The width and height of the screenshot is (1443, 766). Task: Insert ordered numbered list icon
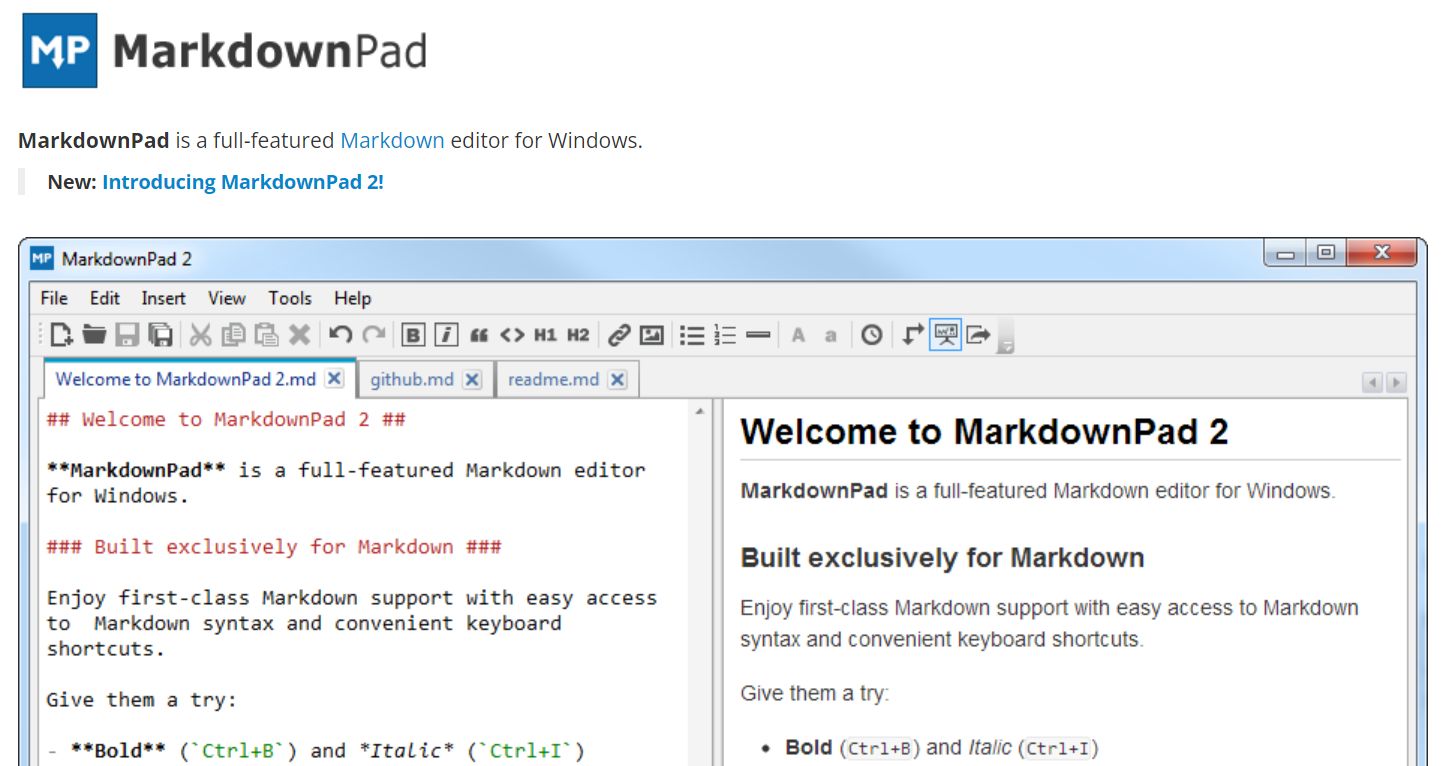click(x=725, y=335)
